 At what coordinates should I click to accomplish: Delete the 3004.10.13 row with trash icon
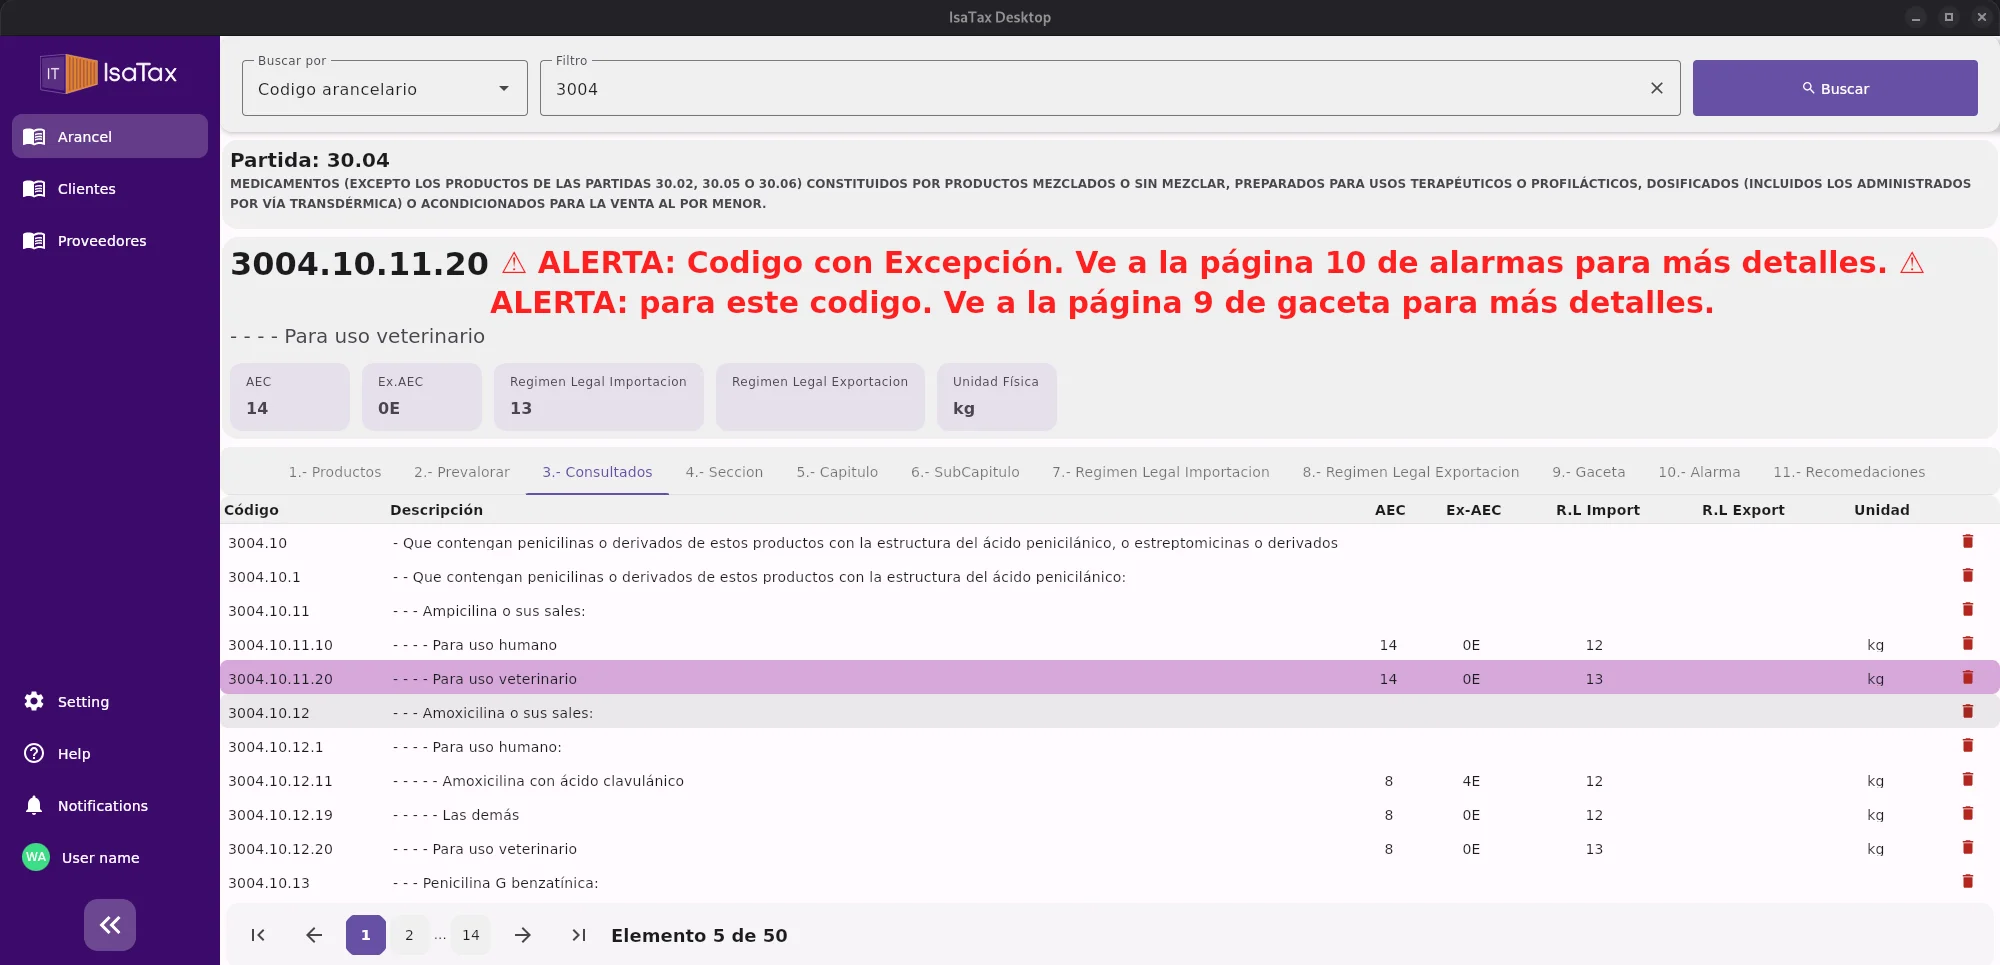pyautogui.click(x=1968, y=881)
